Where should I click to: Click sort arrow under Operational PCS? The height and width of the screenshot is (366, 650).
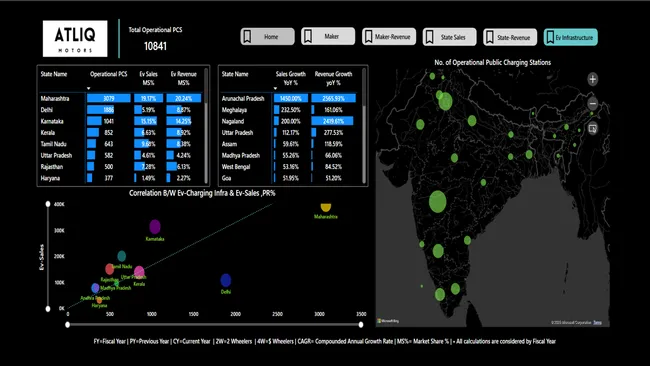88,88
